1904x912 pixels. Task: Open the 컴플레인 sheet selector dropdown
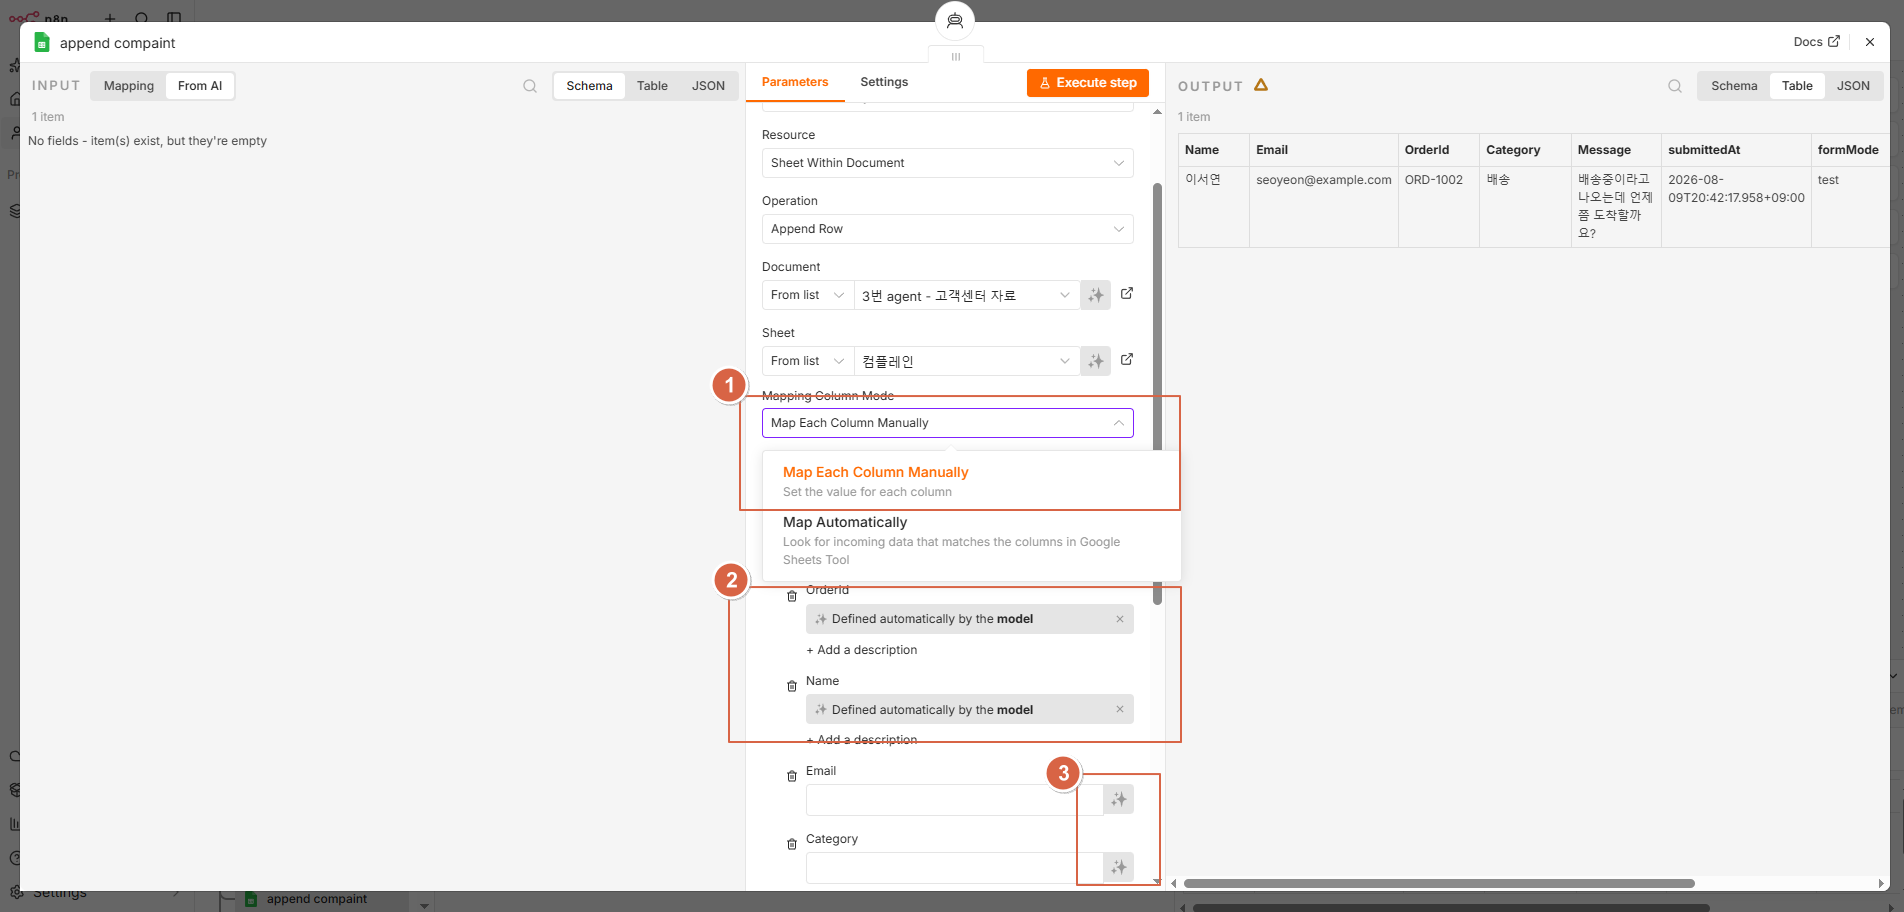click(x=967, y=361)
